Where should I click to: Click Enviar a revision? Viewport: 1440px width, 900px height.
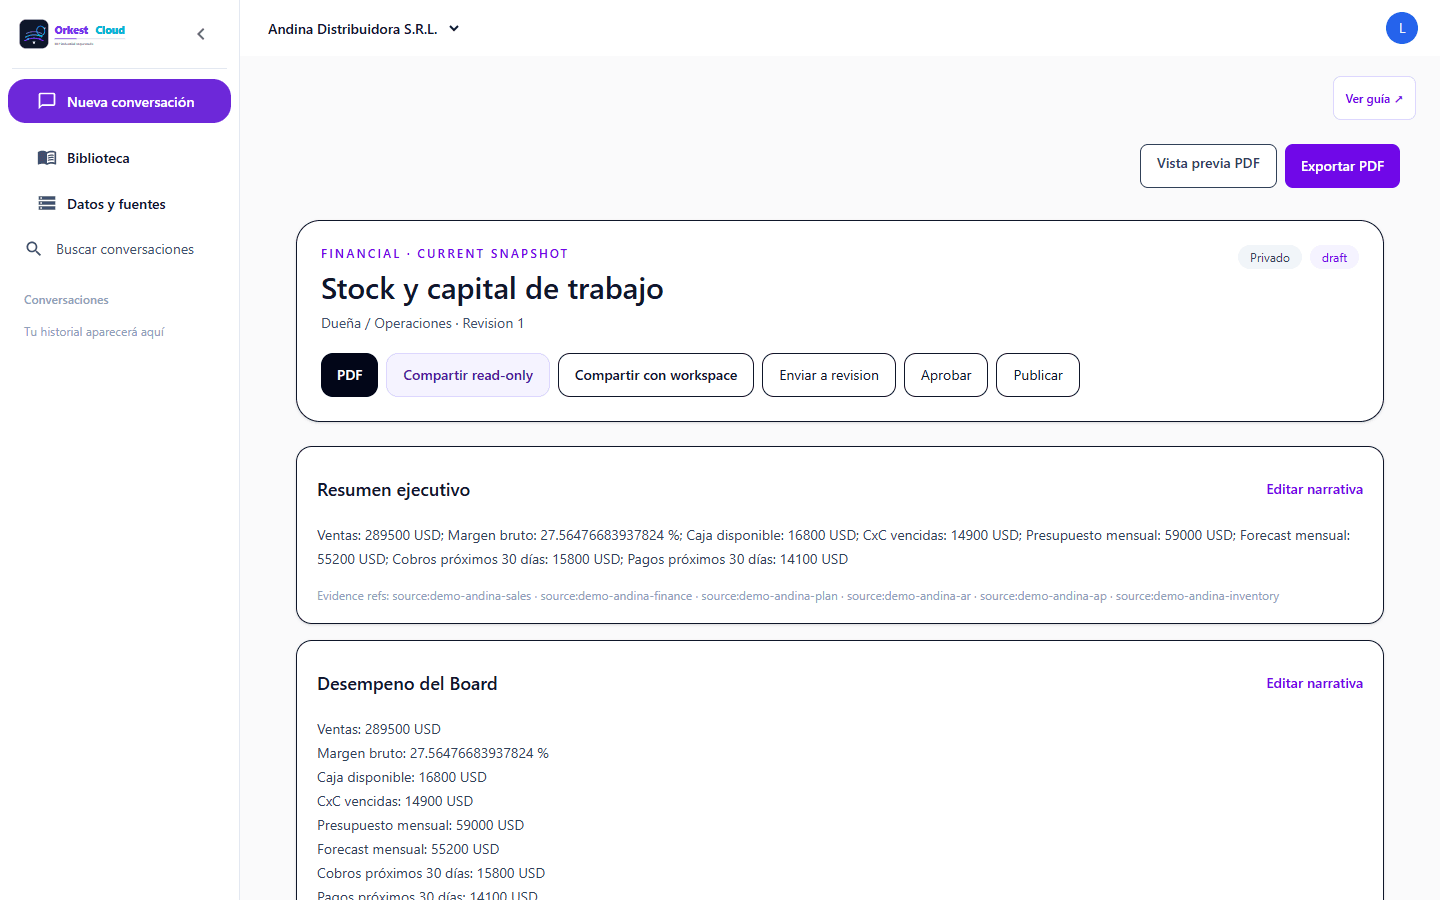point(829,375)
